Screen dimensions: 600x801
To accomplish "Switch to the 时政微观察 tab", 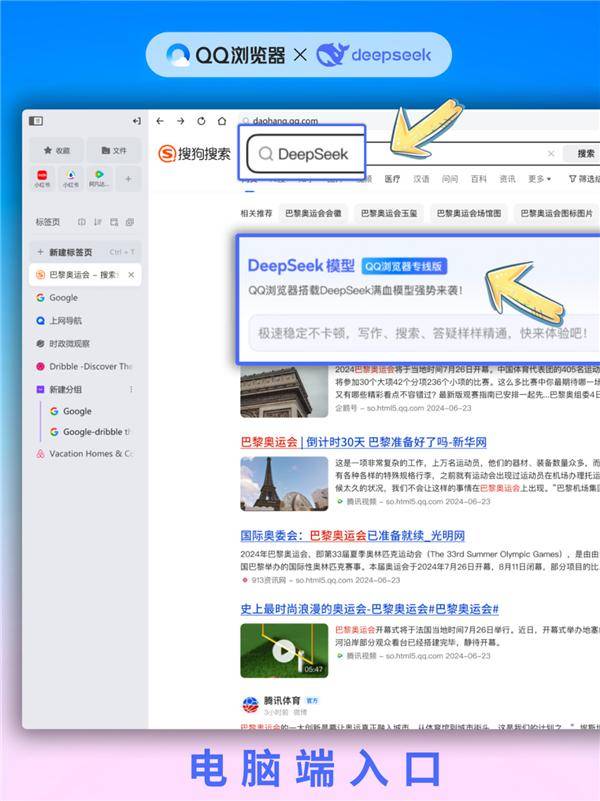I will (85, 343).
